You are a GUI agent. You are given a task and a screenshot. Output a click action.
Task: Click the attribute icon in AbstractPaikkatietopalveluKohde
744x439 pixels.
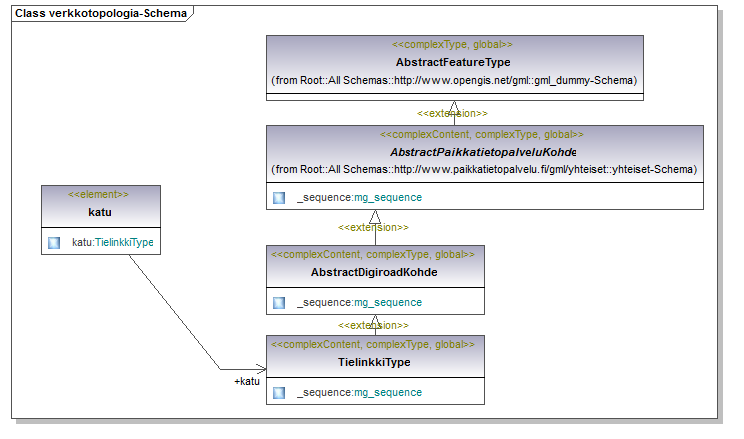[x=279, y=198]
